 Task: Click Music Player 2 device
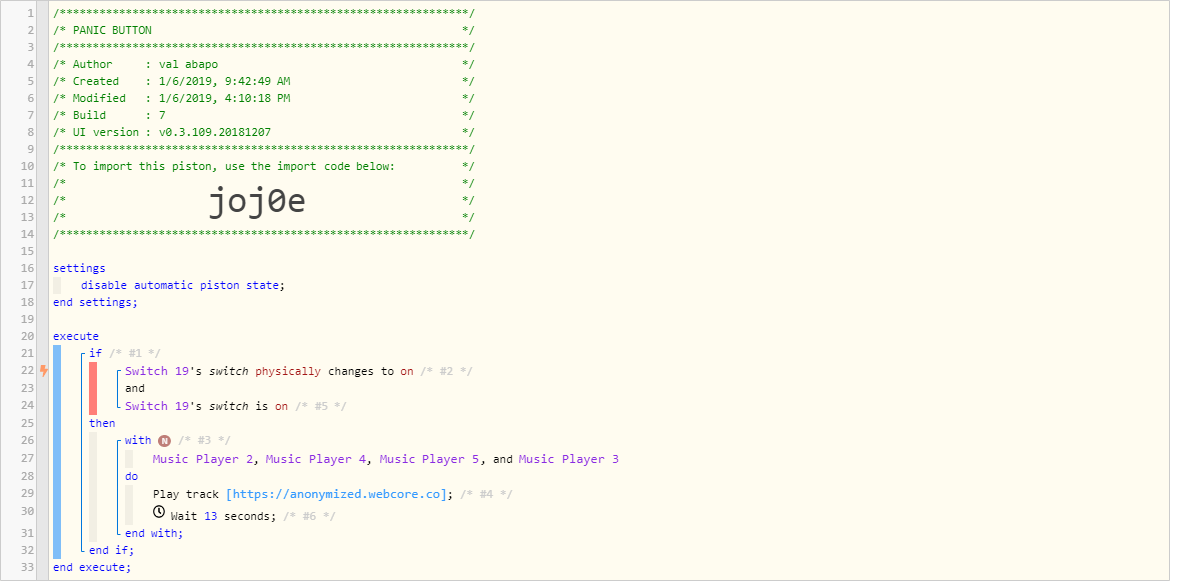point(205,459)
